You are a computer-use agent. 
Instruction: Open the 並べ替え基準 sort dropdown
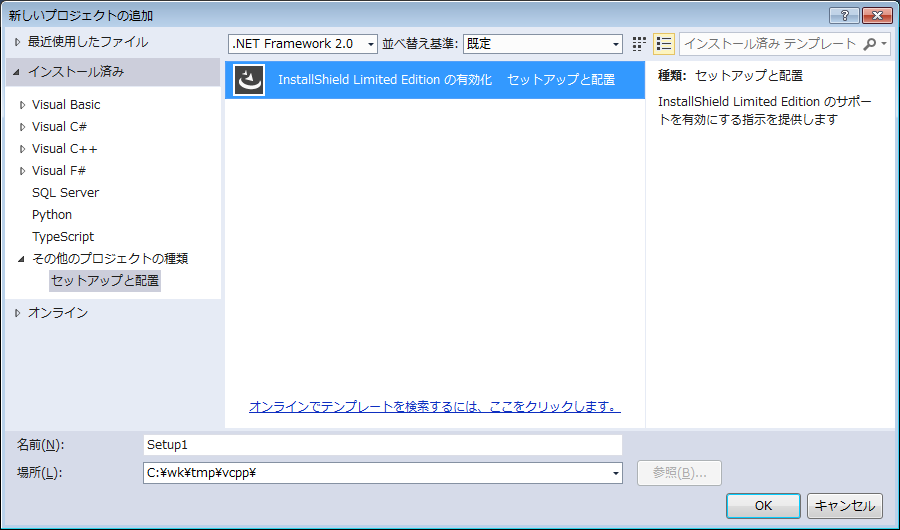click(542, 44)
